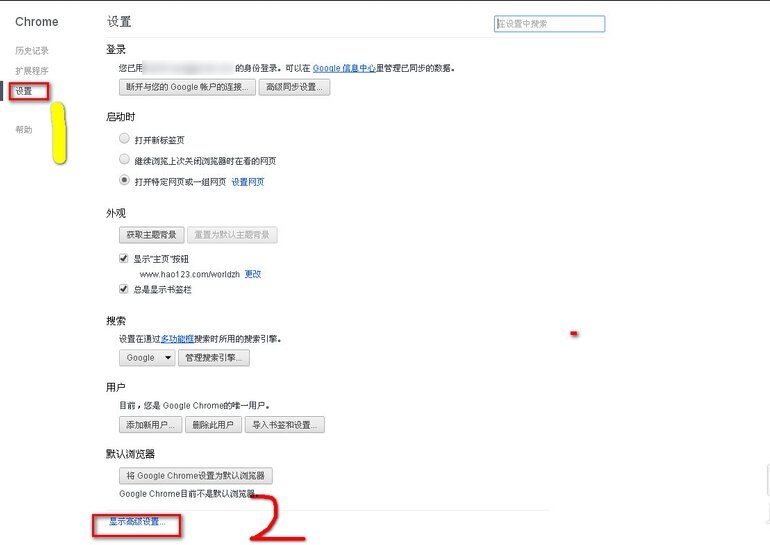The width and height of the screenshot is (770, 545).
Task: Click the www.hao123.com/worldzh homepage text
Action: [190, 274]
